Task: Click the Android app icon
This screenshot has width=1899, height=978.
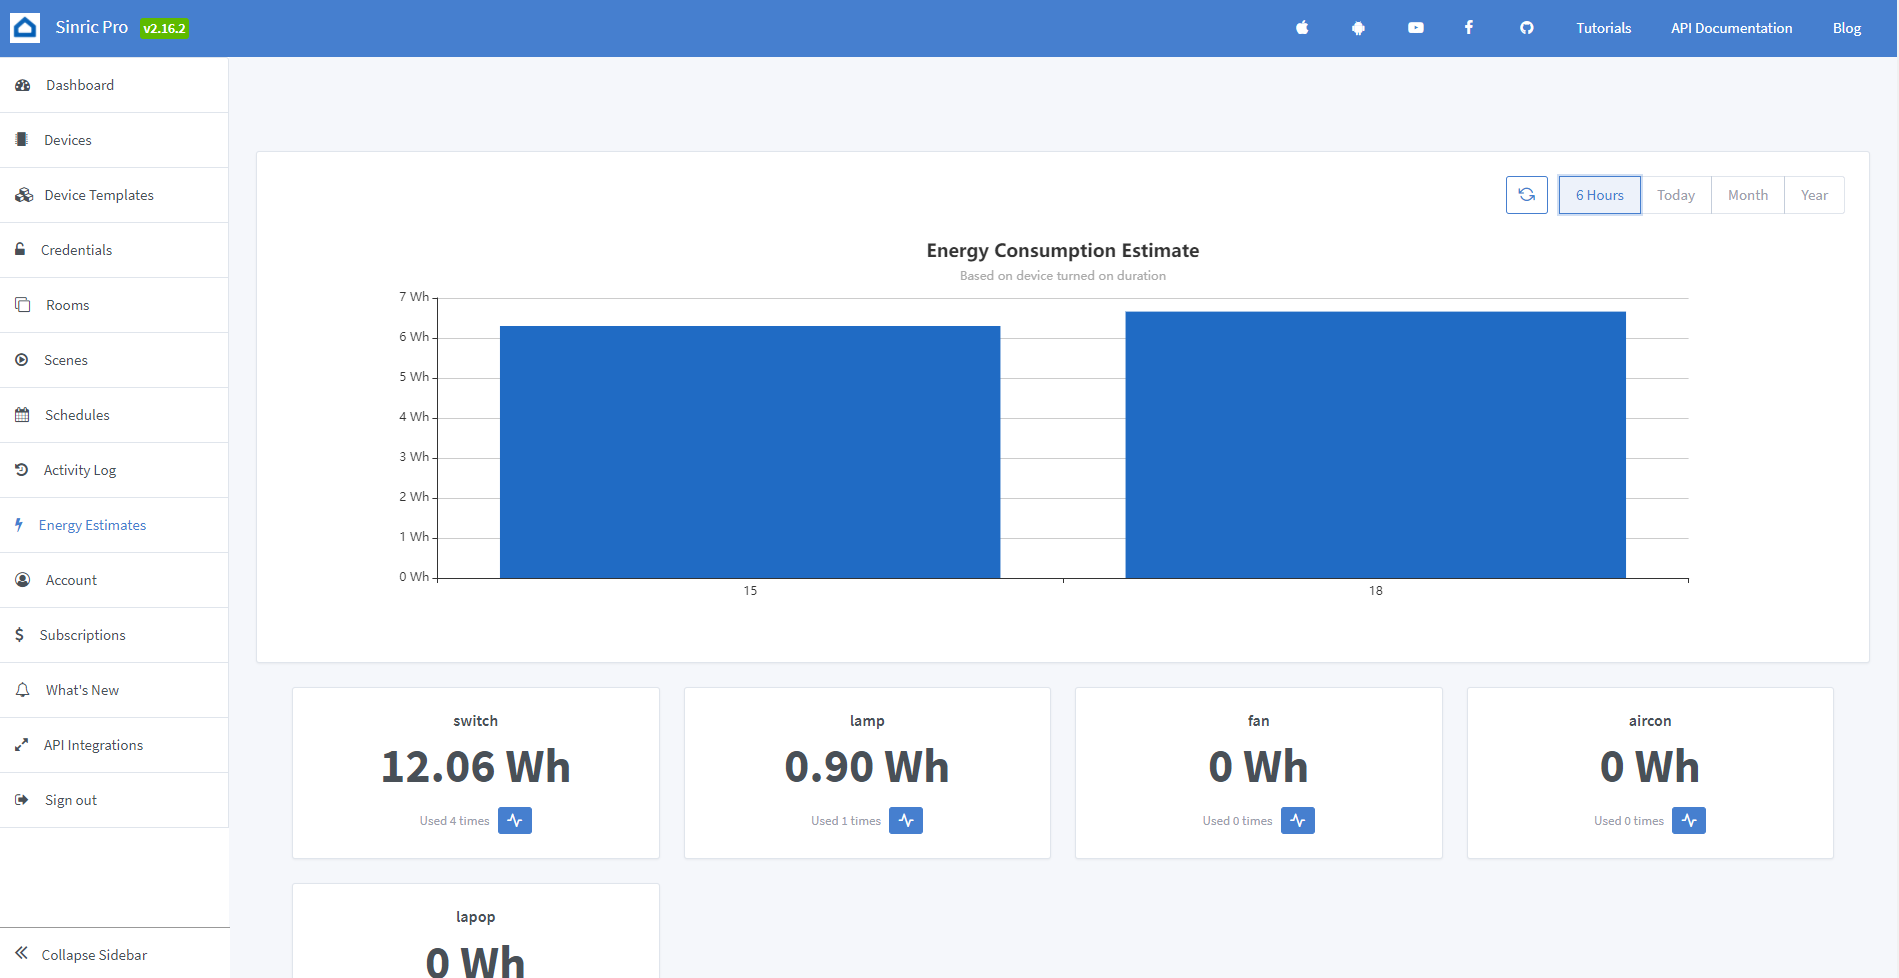Action: (1358, 27)
